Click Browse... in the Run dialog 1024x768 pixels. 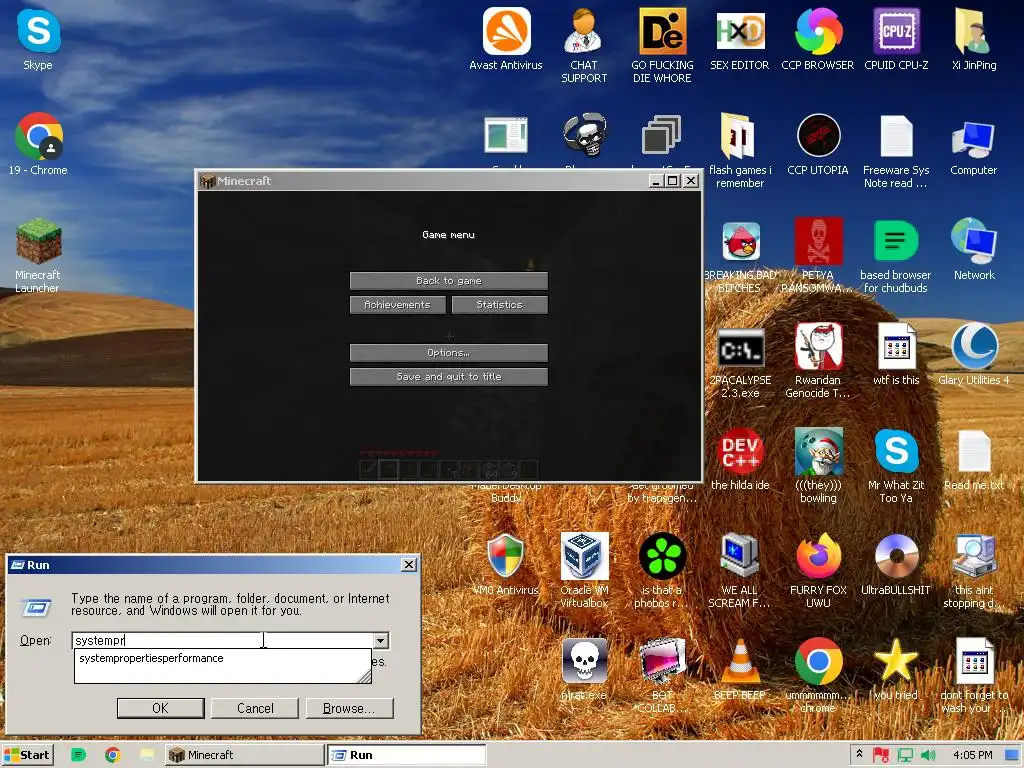coord(349,708)
